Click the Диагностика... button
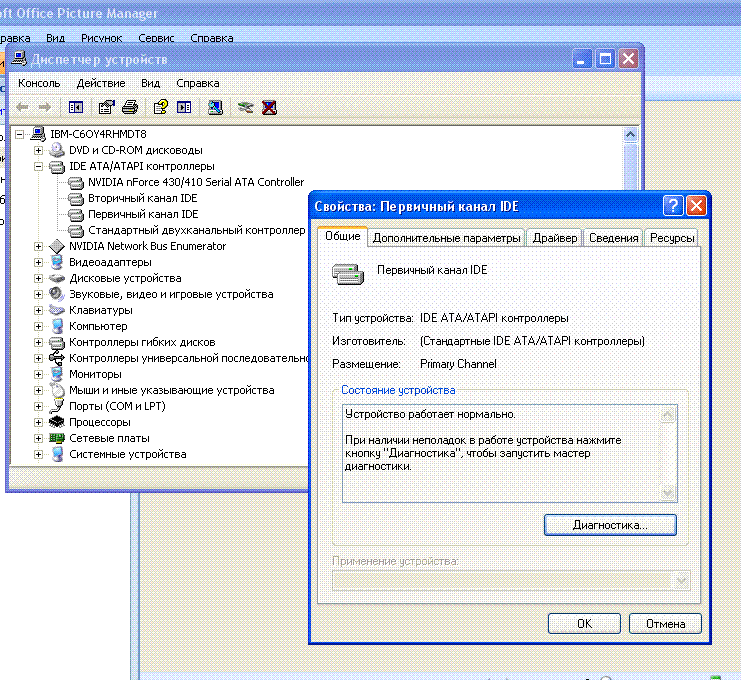Viewport: 741px width, 680px height. [610, 525]
